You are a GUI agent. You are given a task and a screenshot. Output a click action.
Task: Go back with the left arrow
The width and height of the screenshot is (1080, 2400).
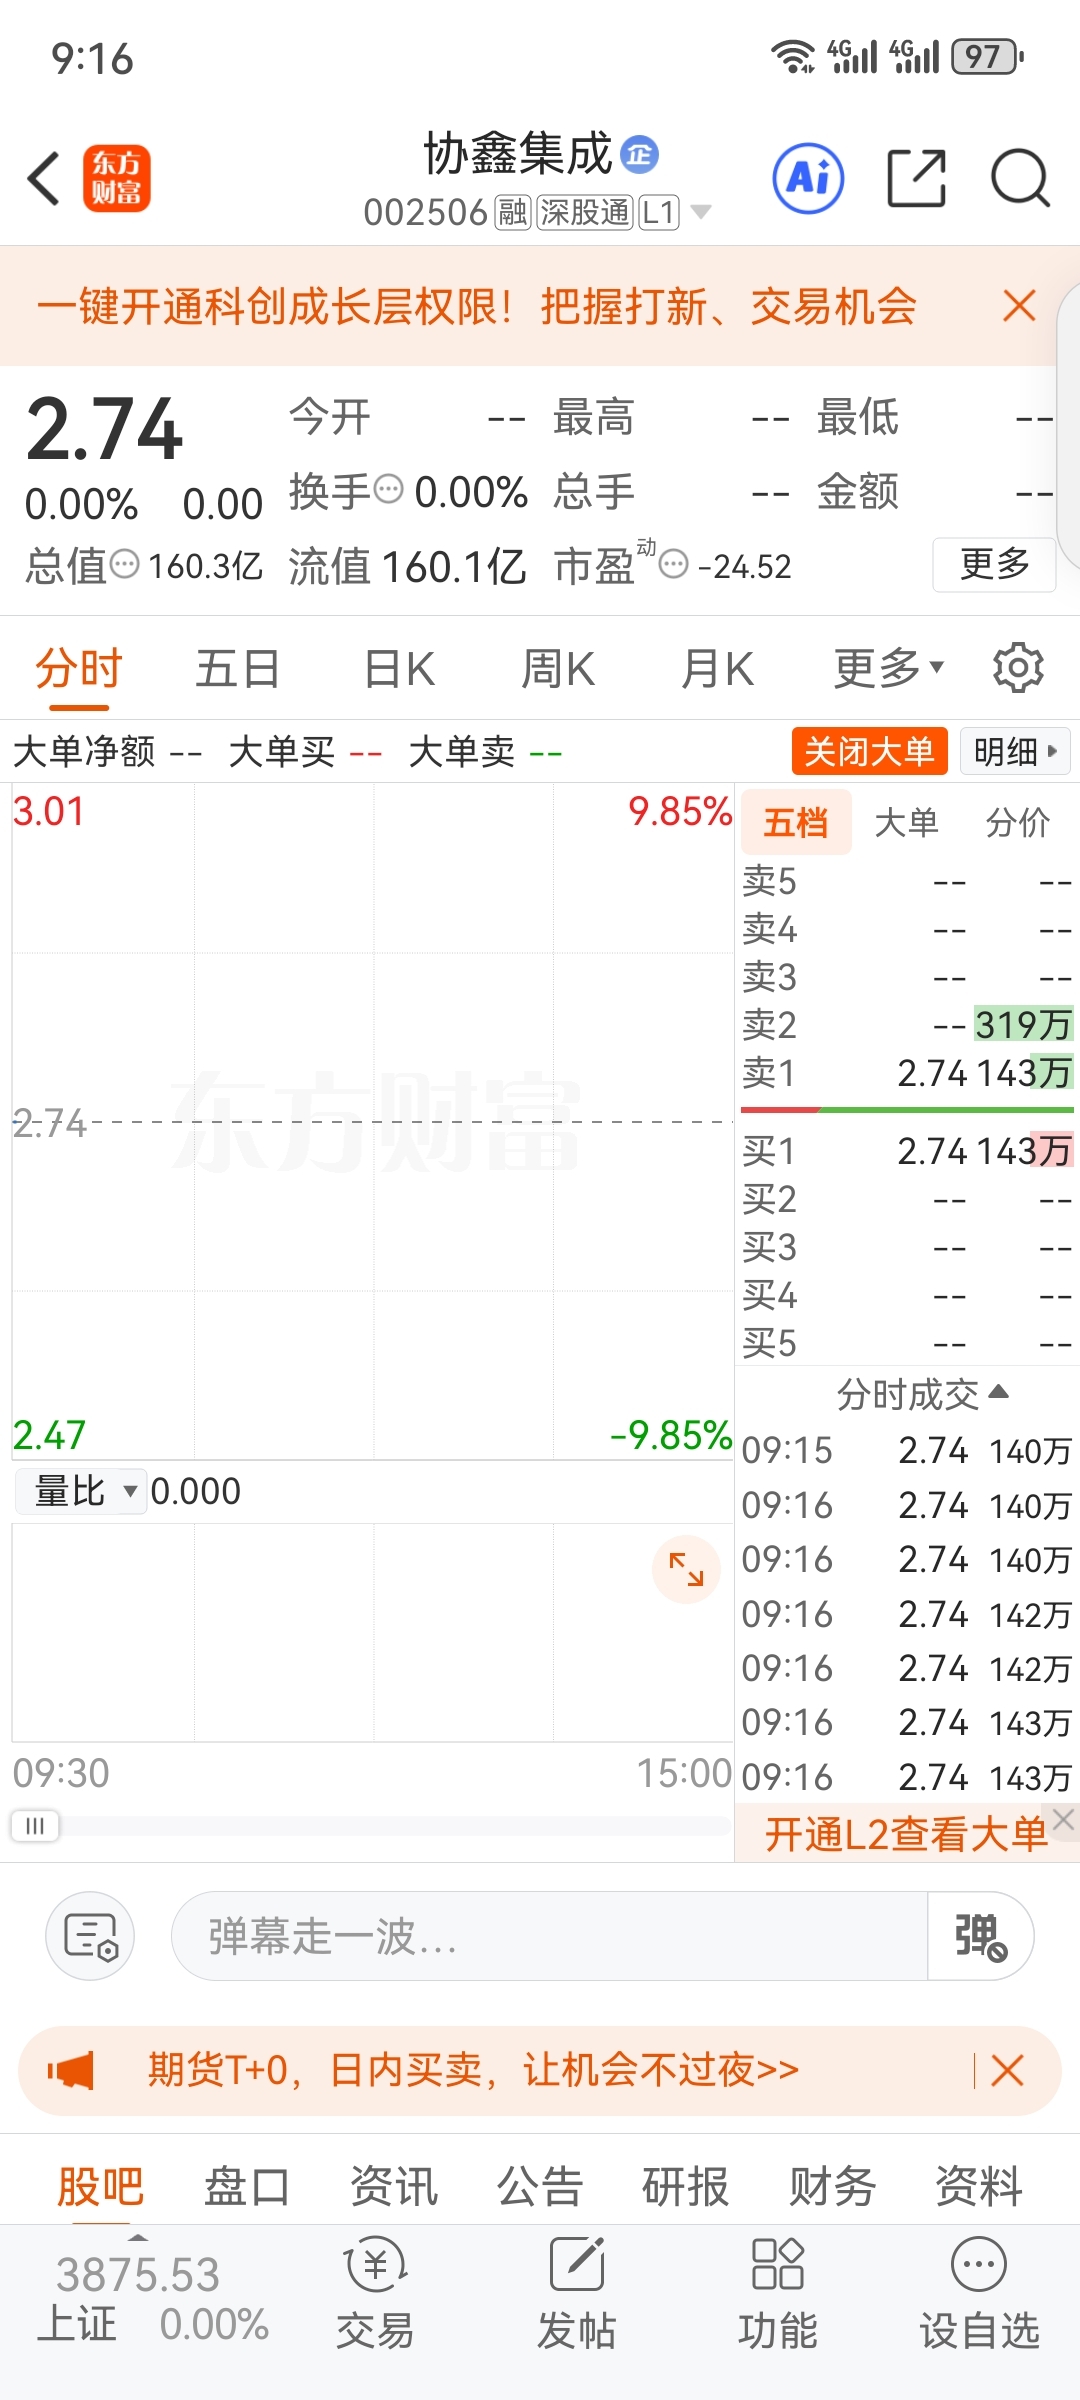tap(44, 179)
